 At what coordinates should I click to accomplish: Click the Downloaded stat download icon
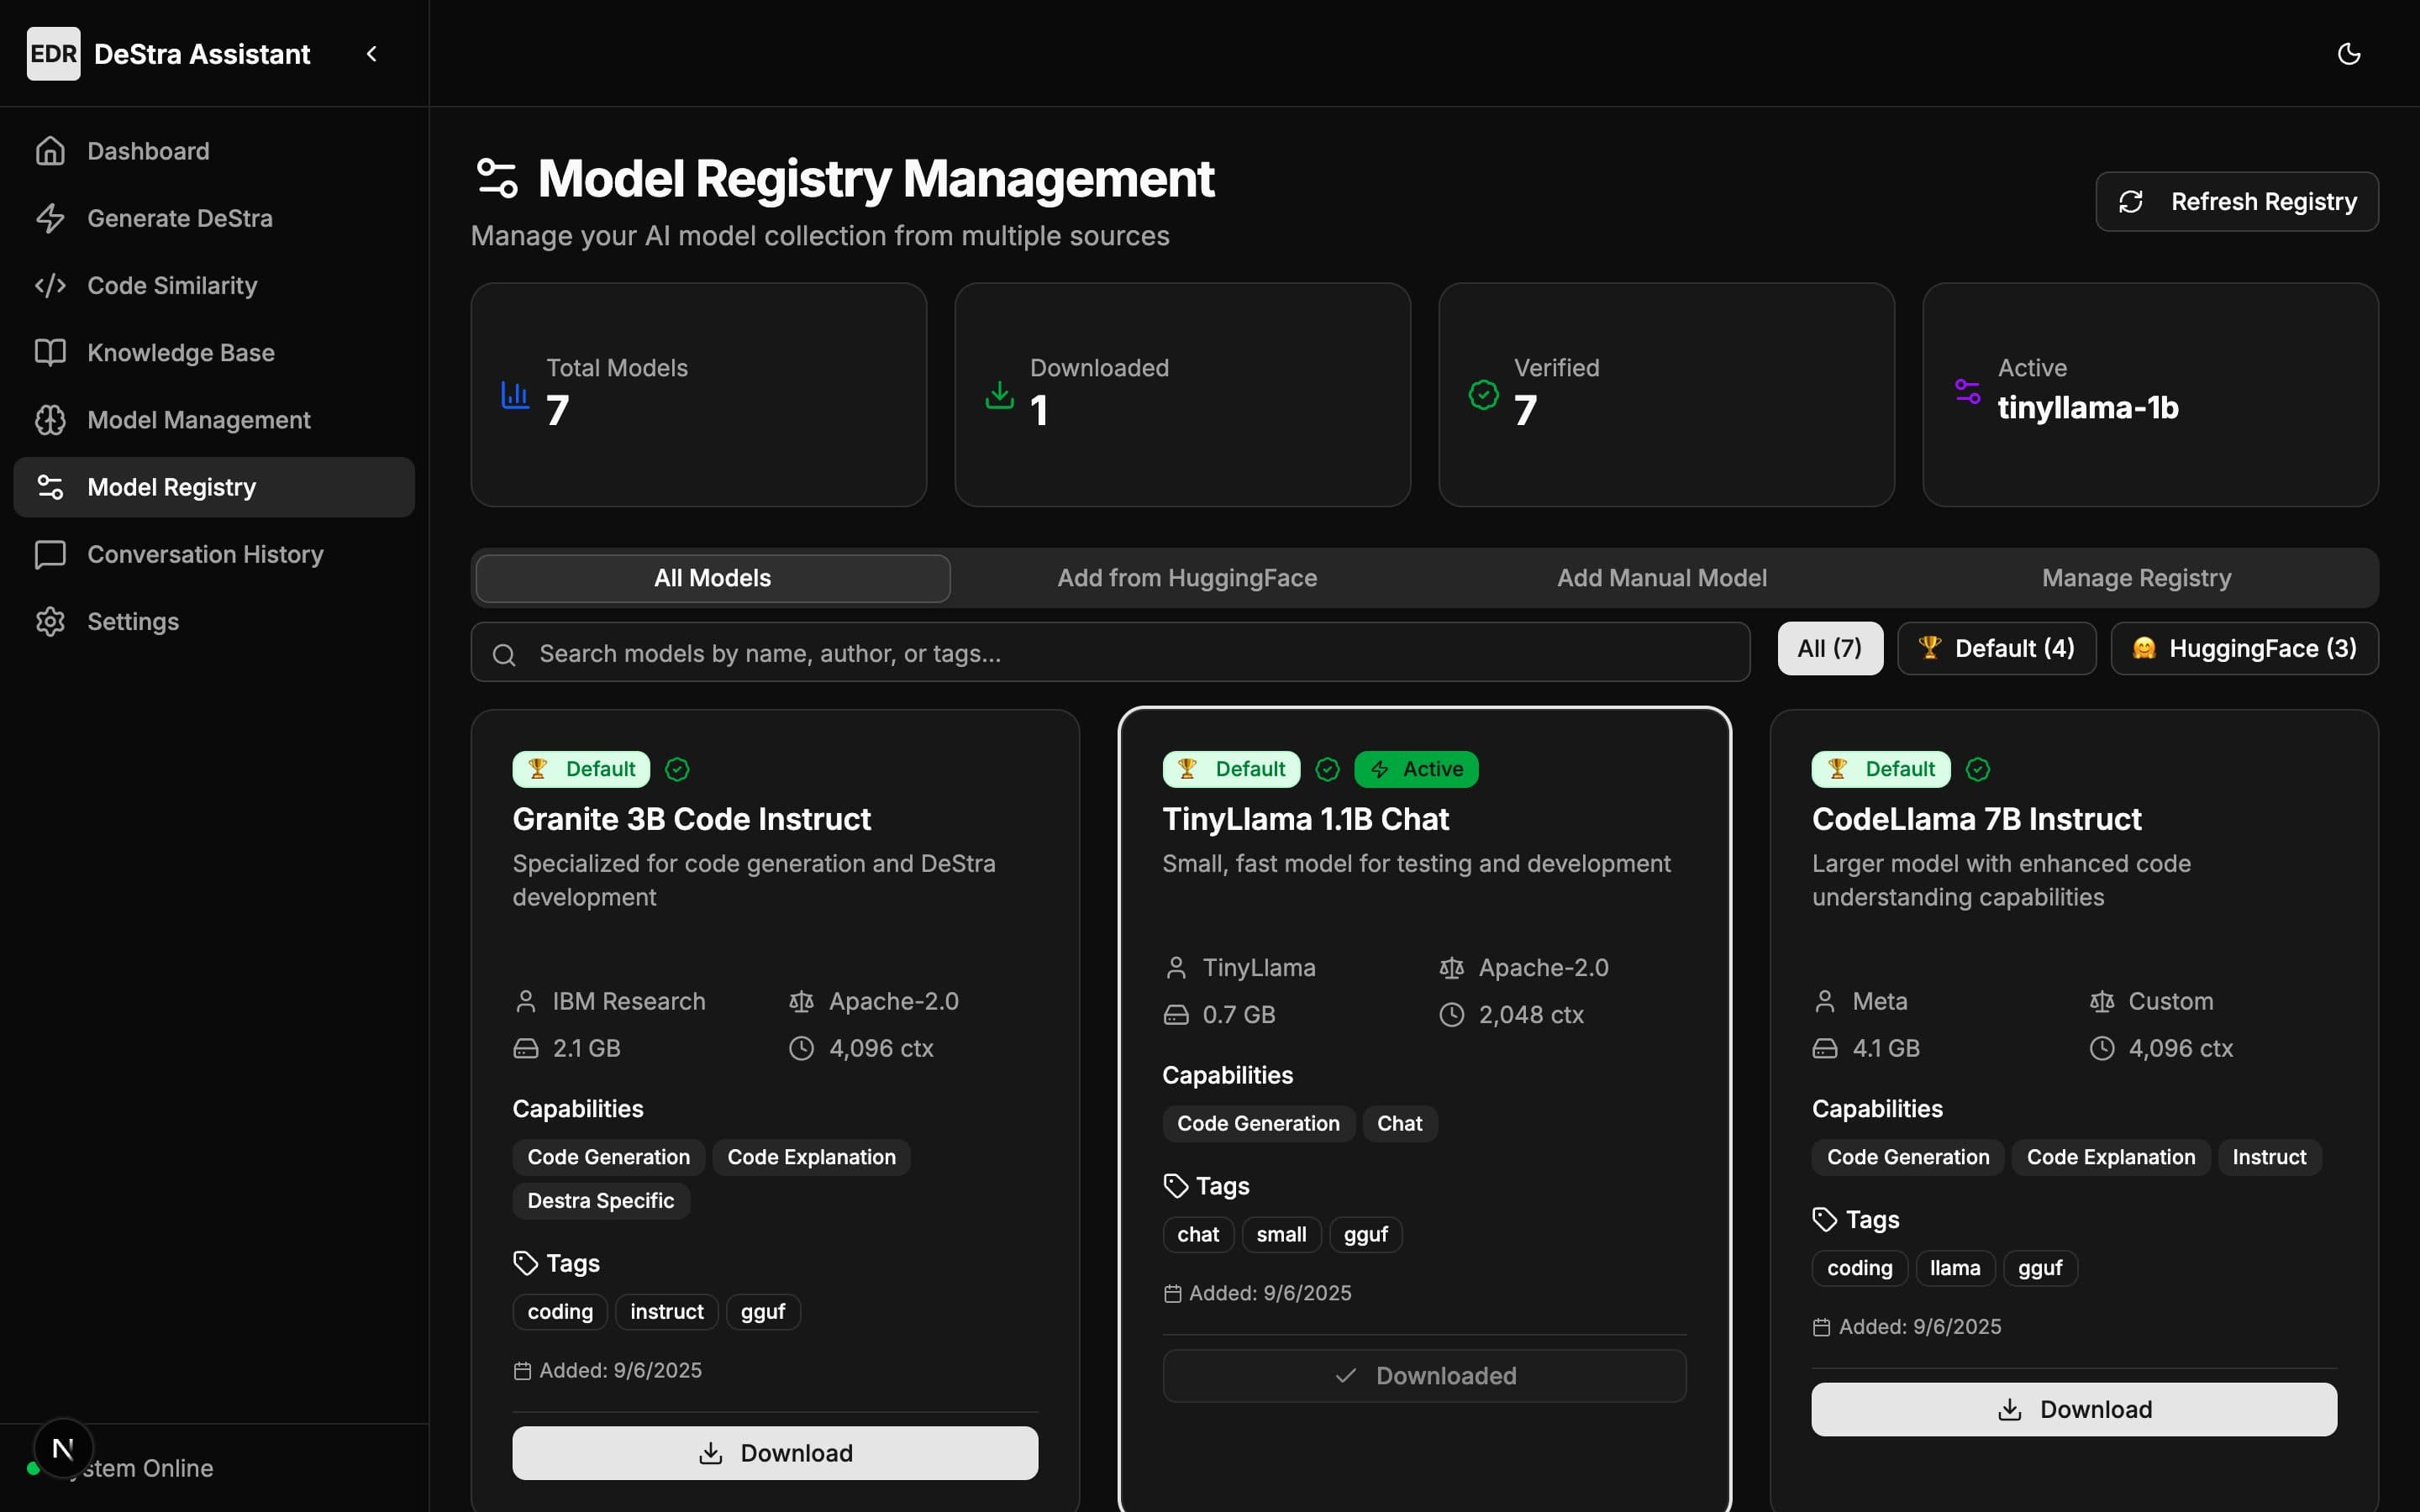point(999,395)
